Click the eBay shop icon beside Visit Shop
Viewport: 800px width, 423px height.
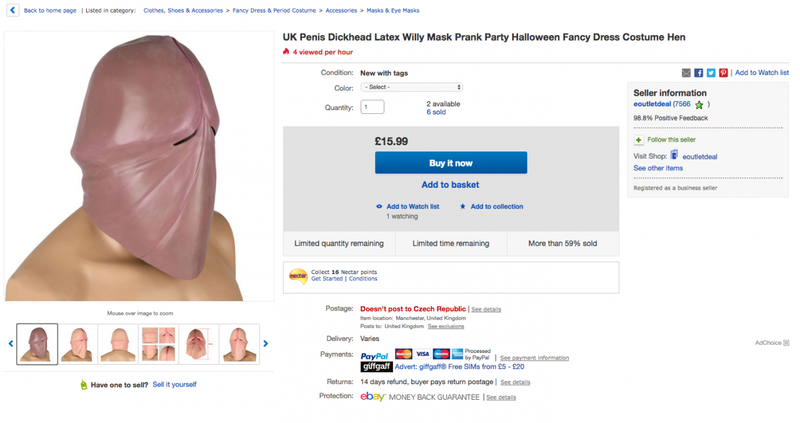click(x=674, y=156)
